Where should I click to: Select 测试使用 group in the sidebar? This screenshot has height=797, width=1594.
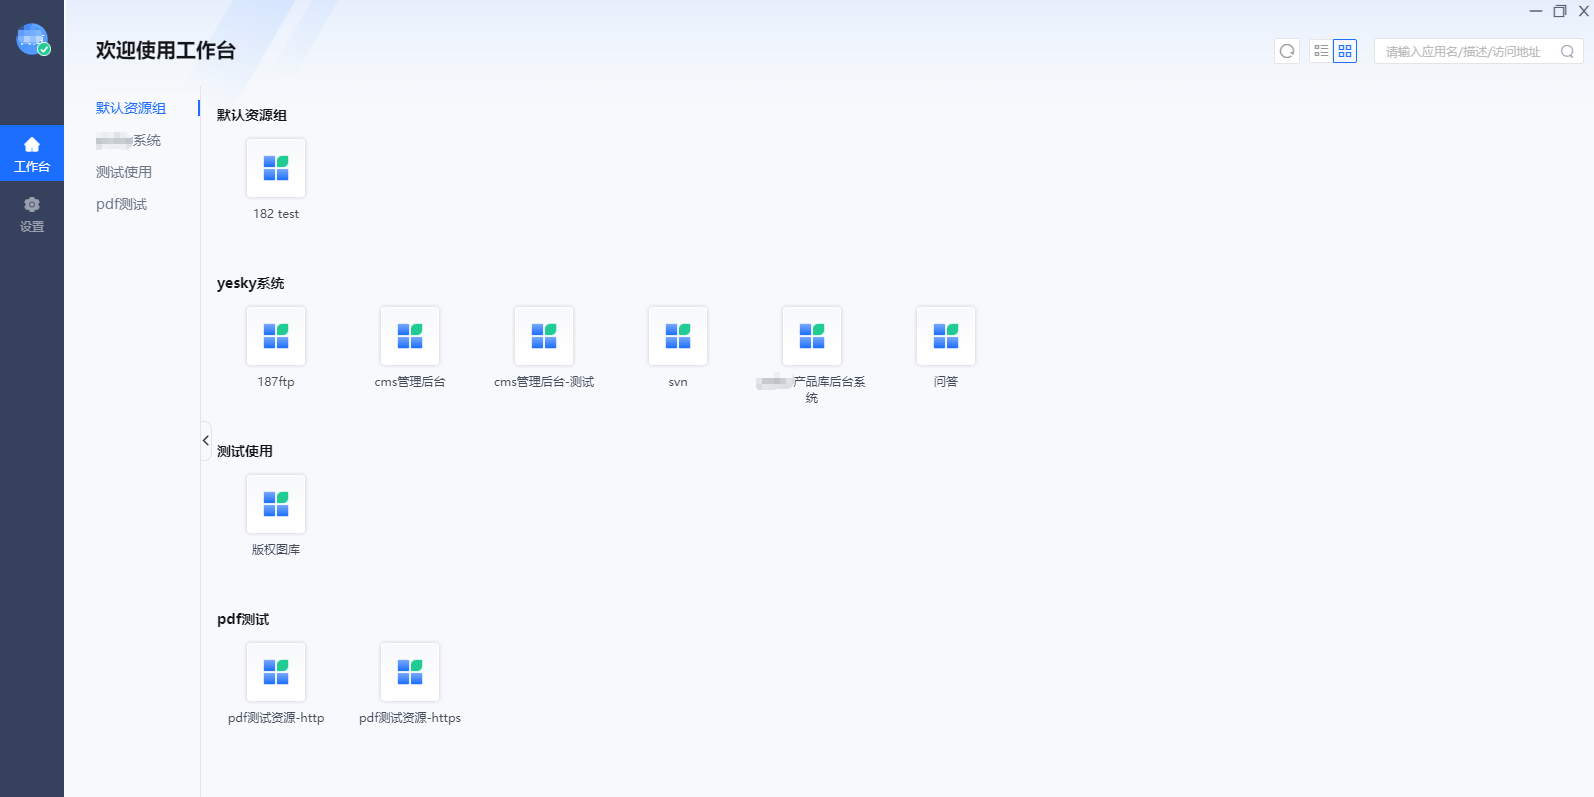[124, 172]
